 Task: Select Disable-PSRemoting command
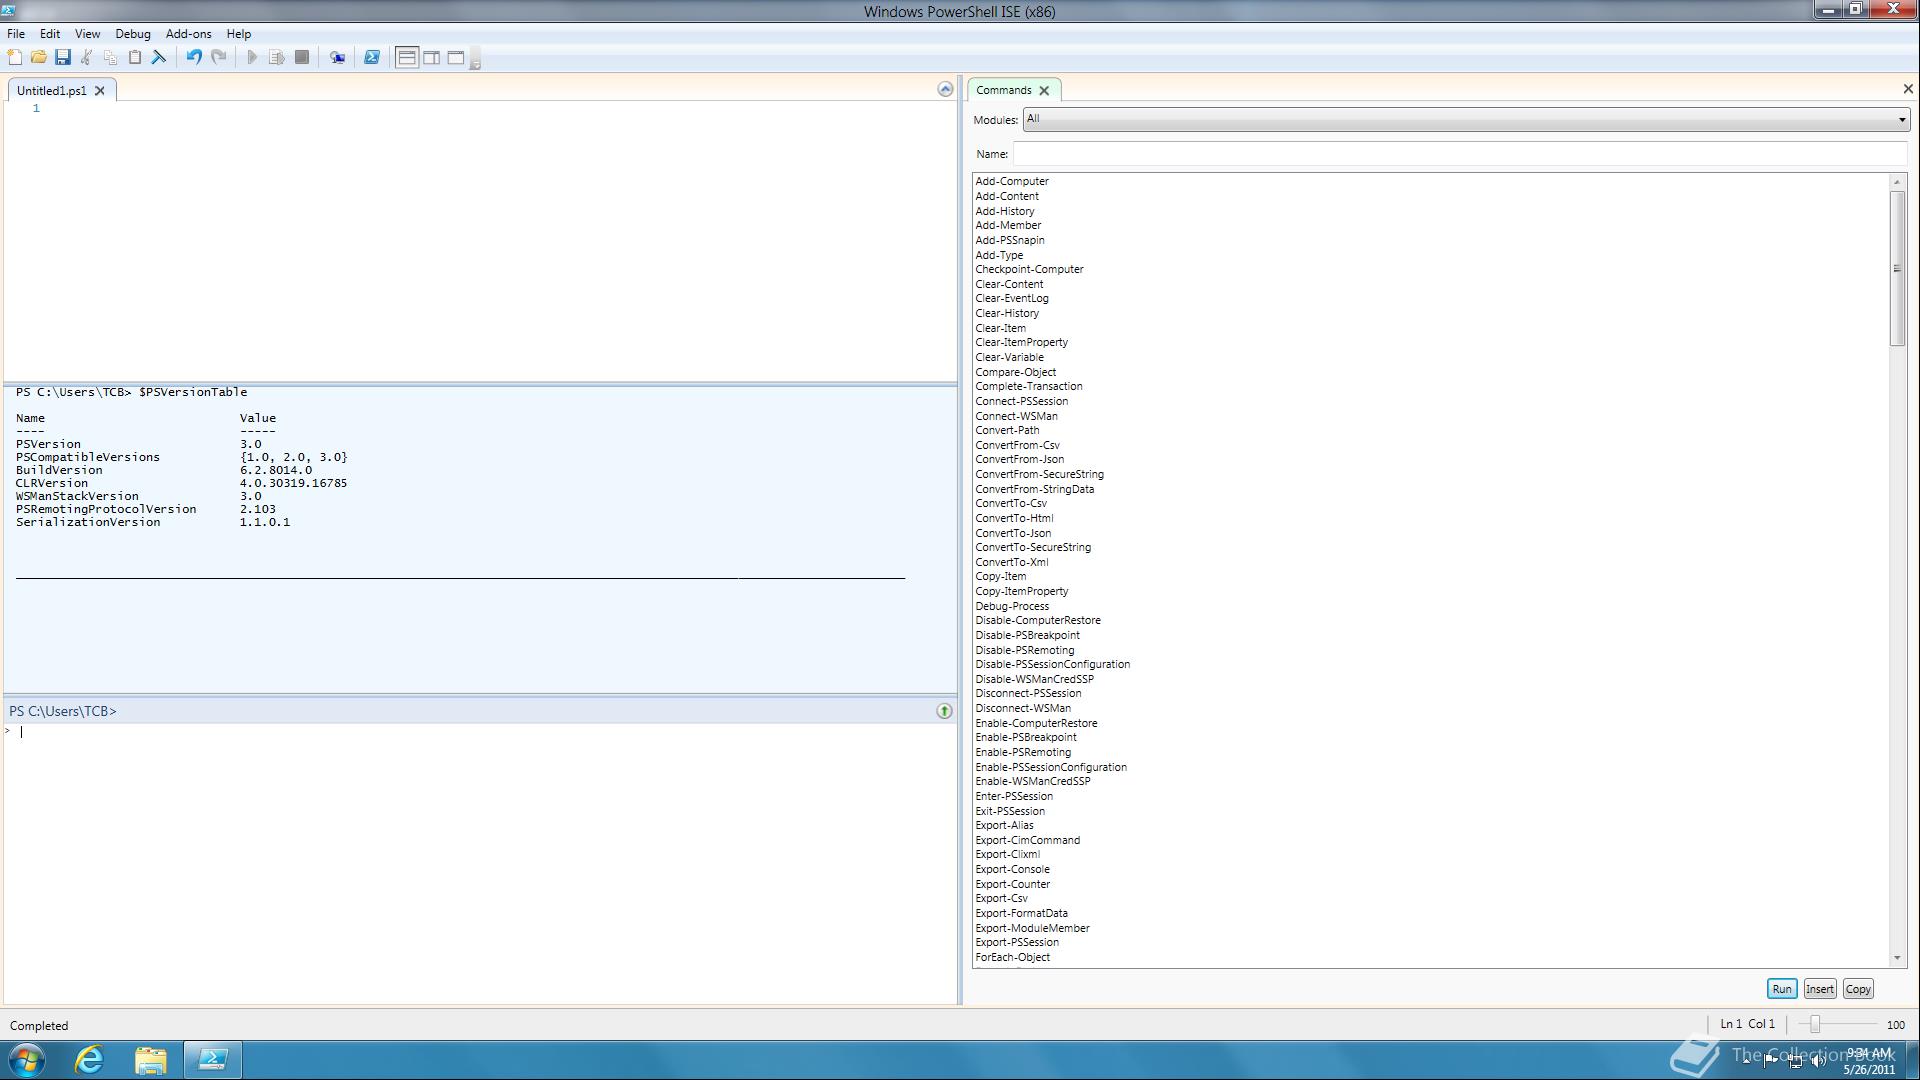click(x=1024, y=650)
